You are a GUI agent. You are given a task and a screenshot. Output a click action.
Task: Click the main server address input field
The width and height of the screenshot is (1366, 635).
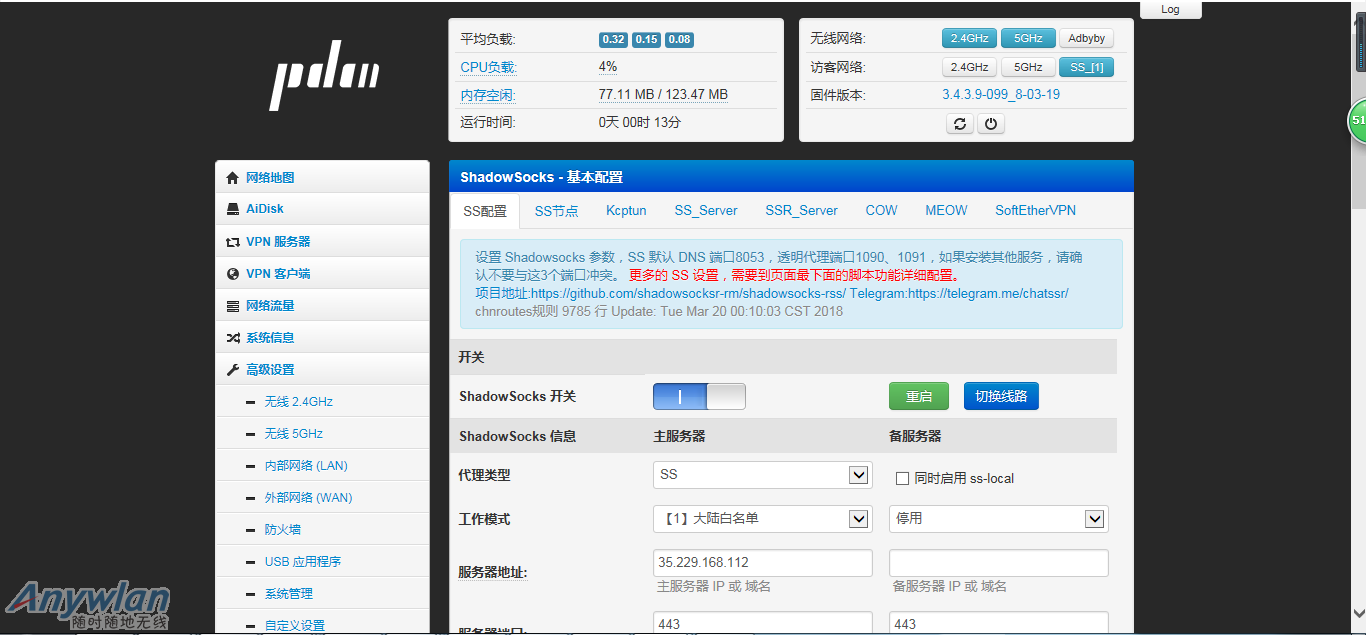coord(762,563)
